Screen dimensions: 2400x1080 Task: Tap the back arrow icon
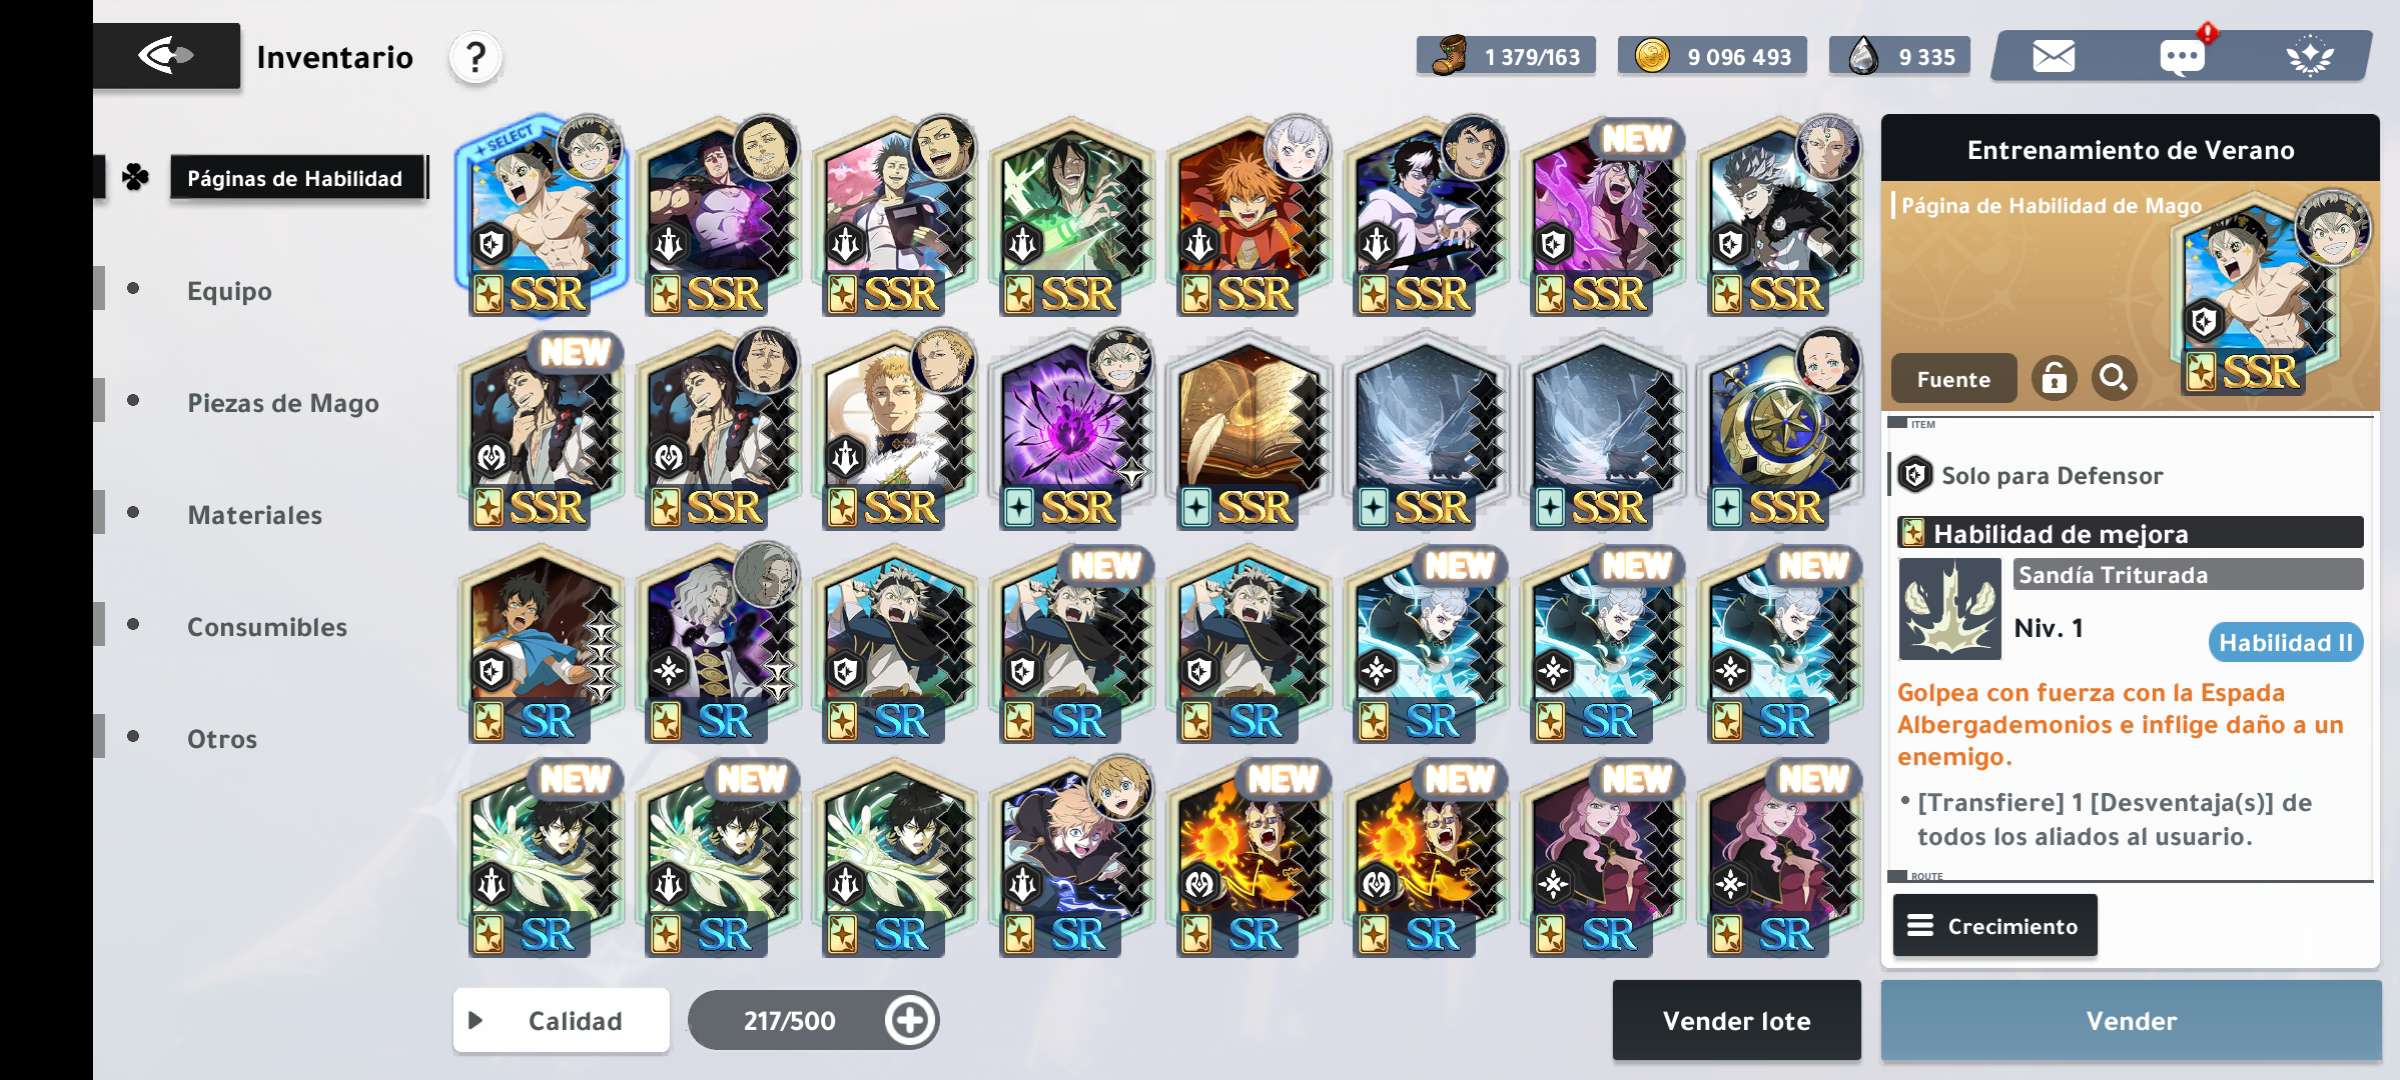click(x=166, y=55)
